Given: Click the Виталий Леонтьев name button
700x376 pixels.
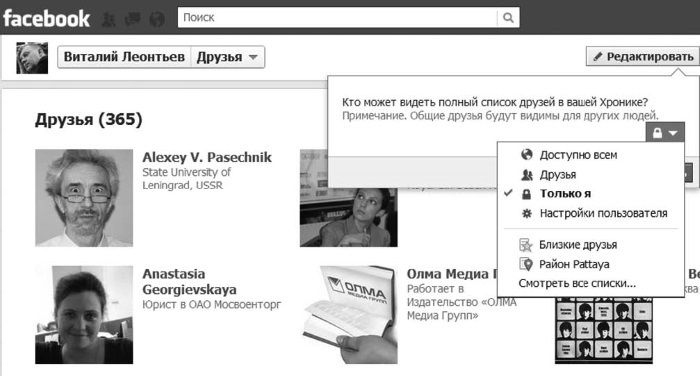Looking at the screenshot, I should [124, 57].
